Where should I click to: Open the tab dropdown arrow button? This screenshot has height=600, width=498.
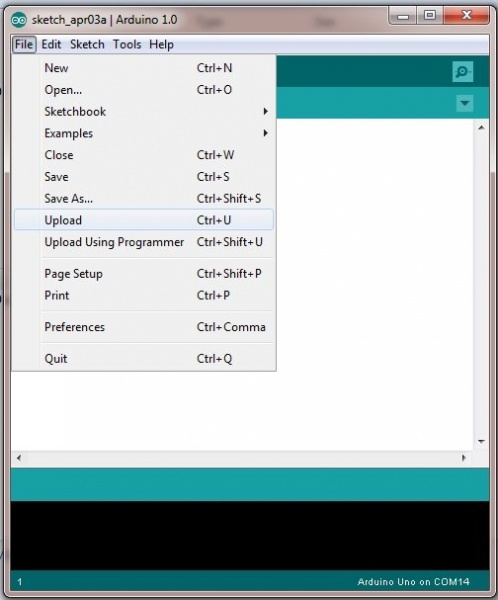click(x=465, y=103)
